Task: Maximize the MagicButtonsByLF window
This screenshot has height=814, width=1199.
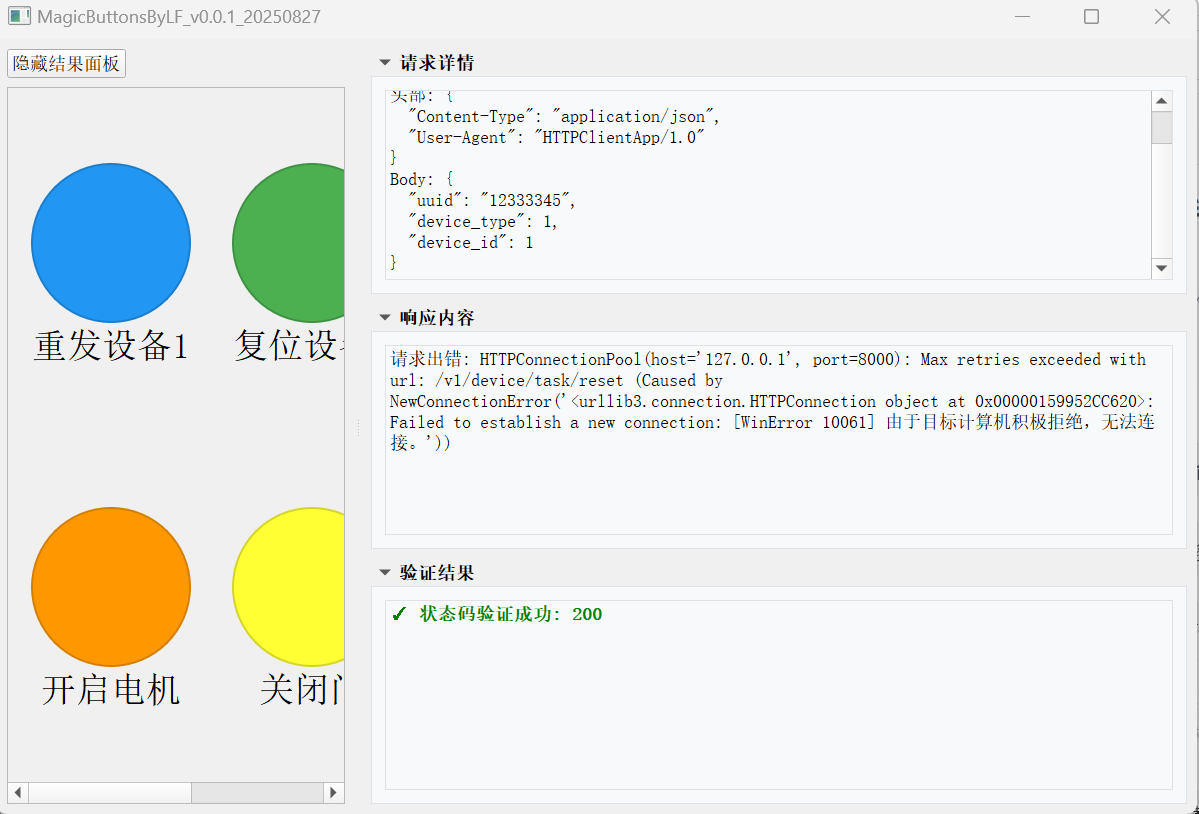Action: click(1091, 17)
